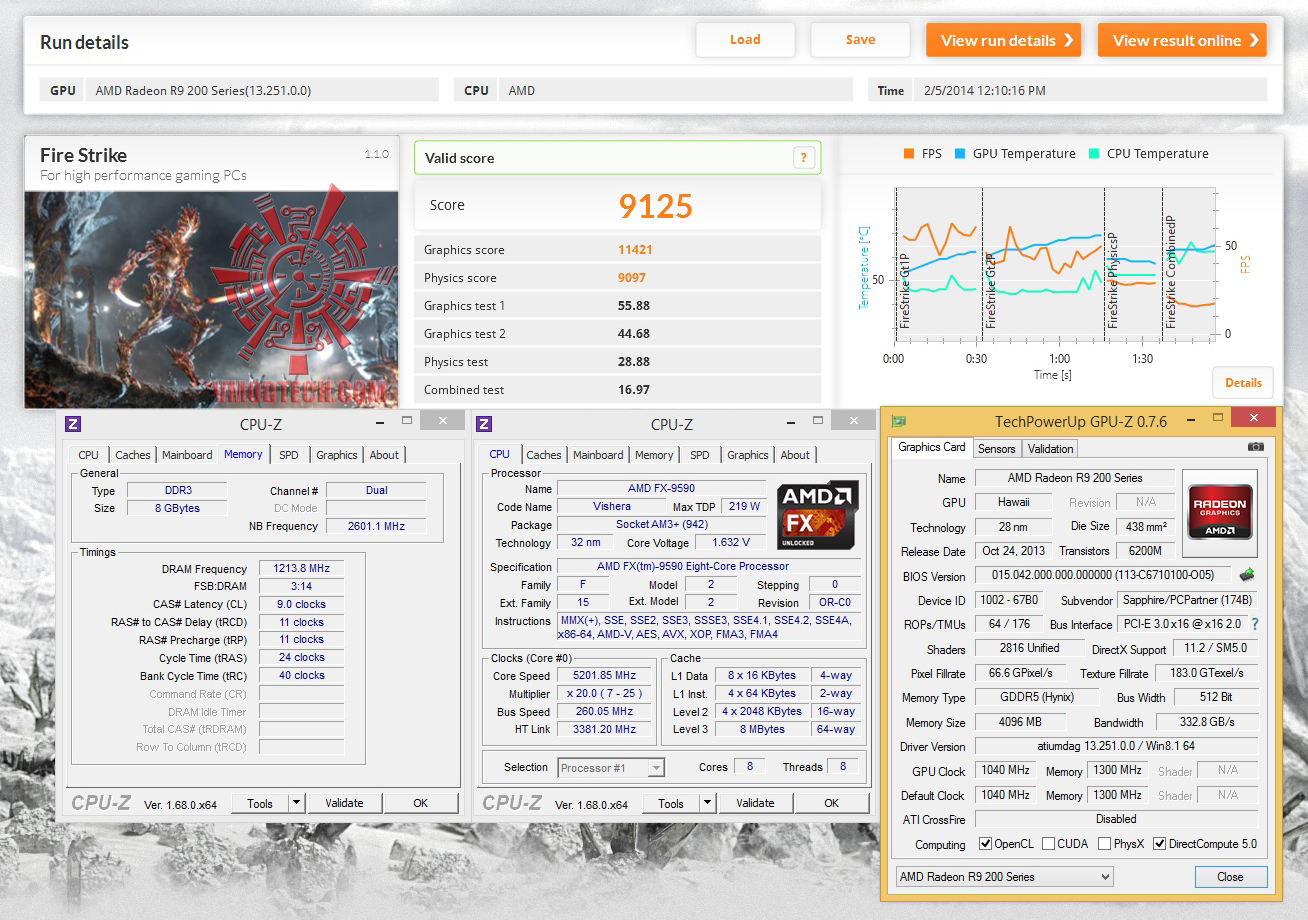Screen dimensions: 1308x920
Task: Switch to the Sensors tab in GPU-Z
Action: pyautogui.click(x=996, y=448)
